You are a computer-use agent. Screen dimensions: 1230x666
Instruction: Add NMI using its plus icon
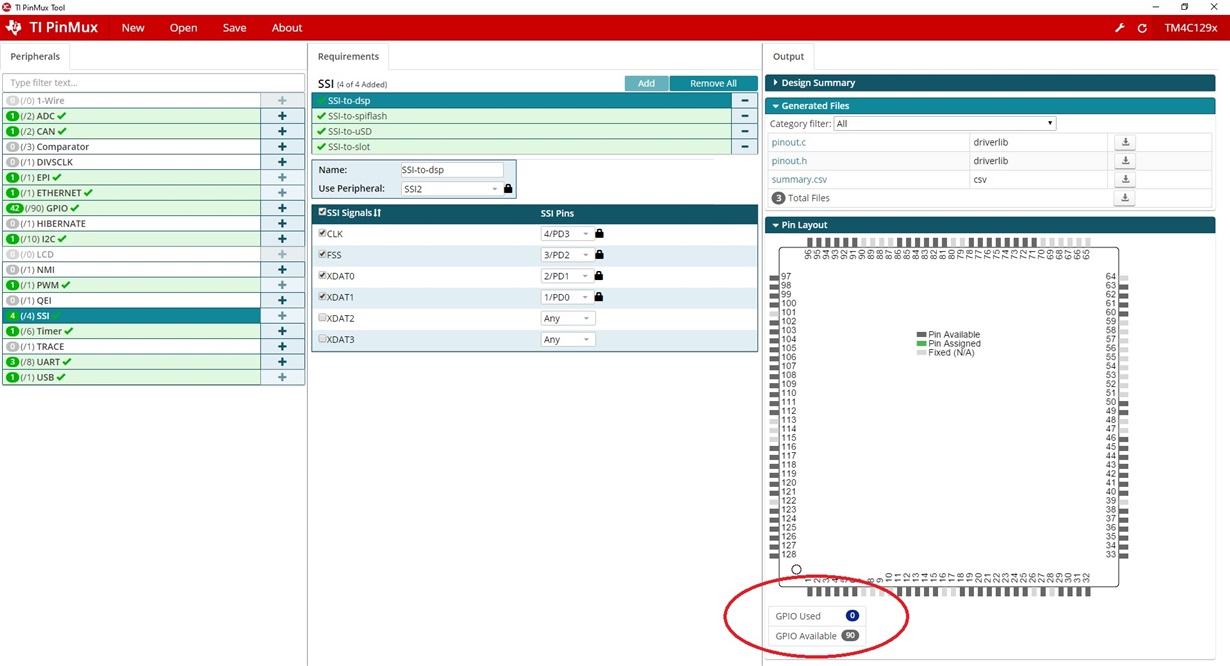(282, 270)
